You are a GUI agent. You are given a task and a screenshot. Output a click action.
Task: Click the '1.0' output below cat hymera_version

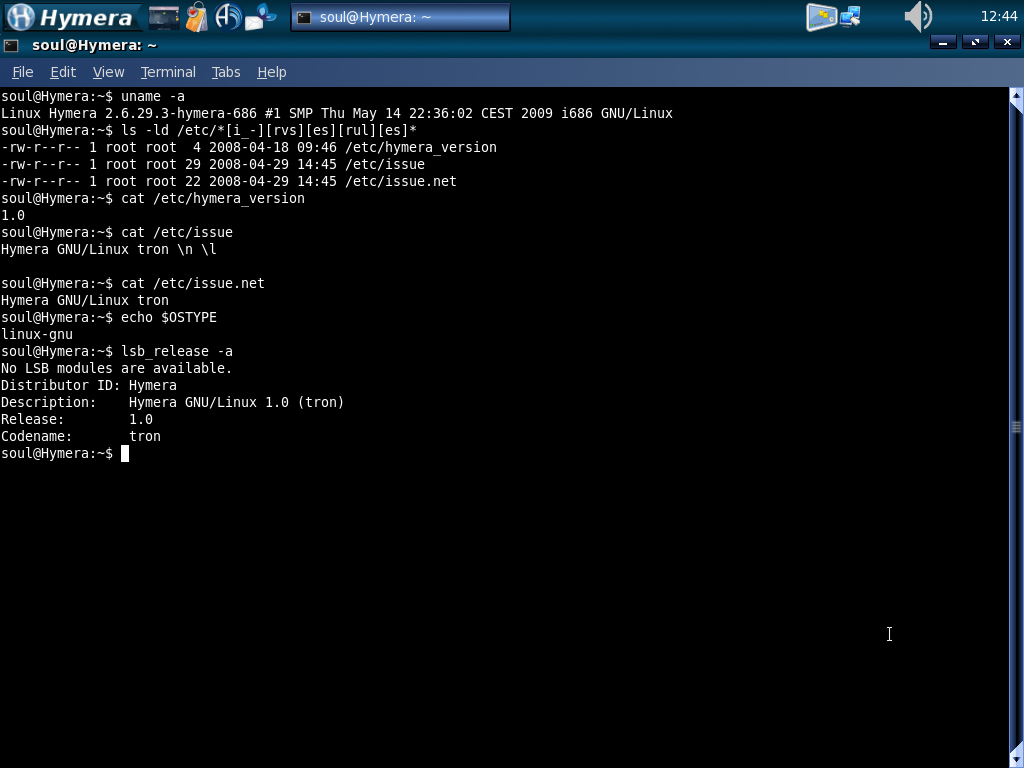point(13,216)
